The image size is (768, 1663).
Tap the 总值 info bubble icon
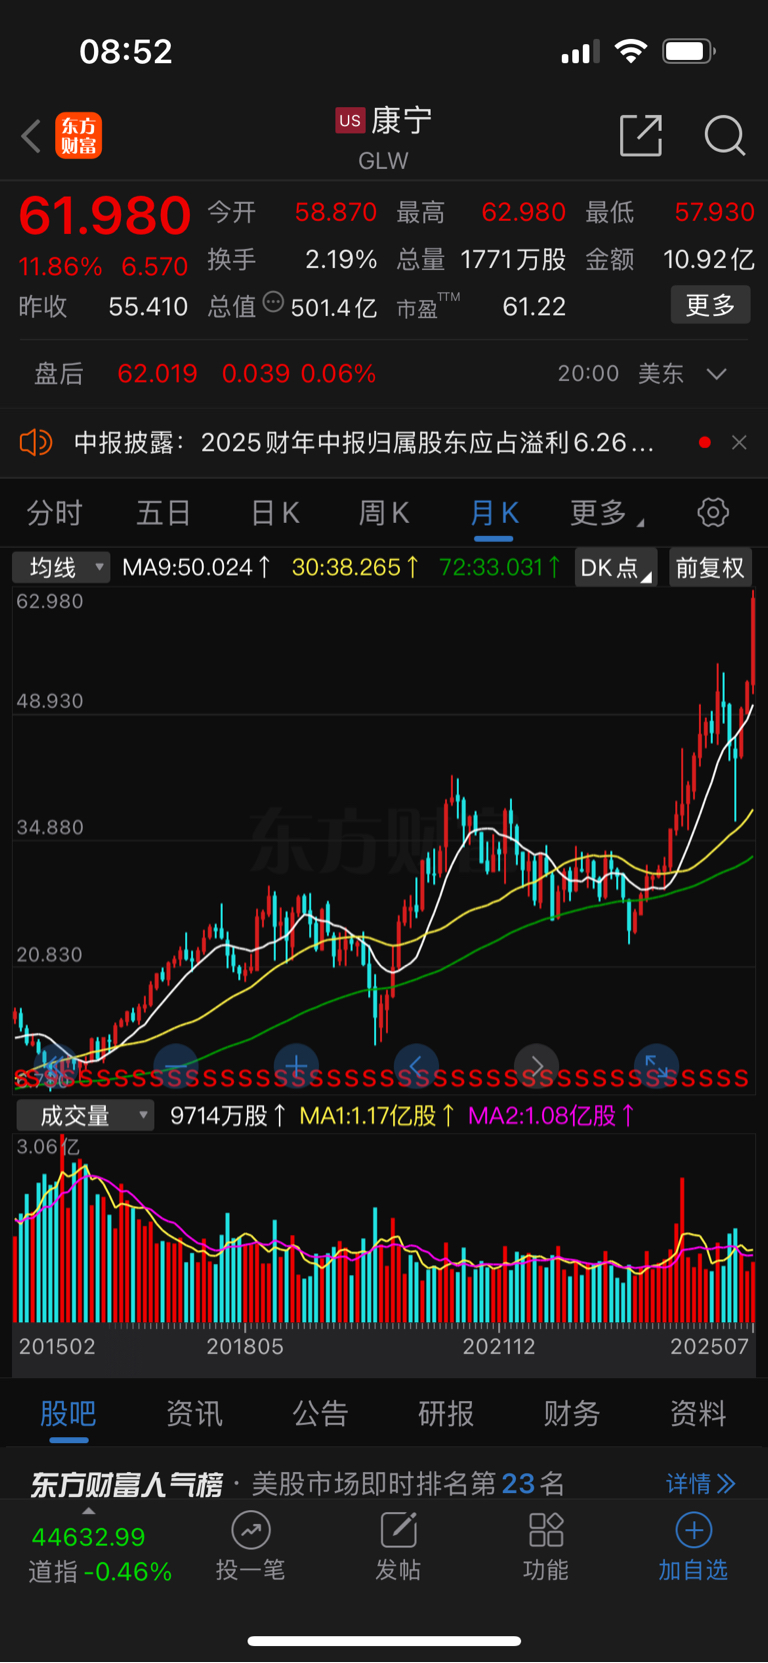(x=273, y=302)
